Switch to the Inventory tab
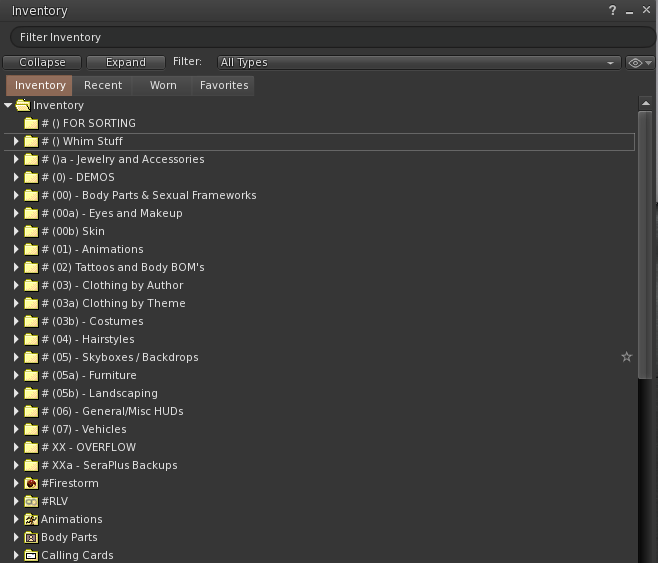 click(39, 86)
